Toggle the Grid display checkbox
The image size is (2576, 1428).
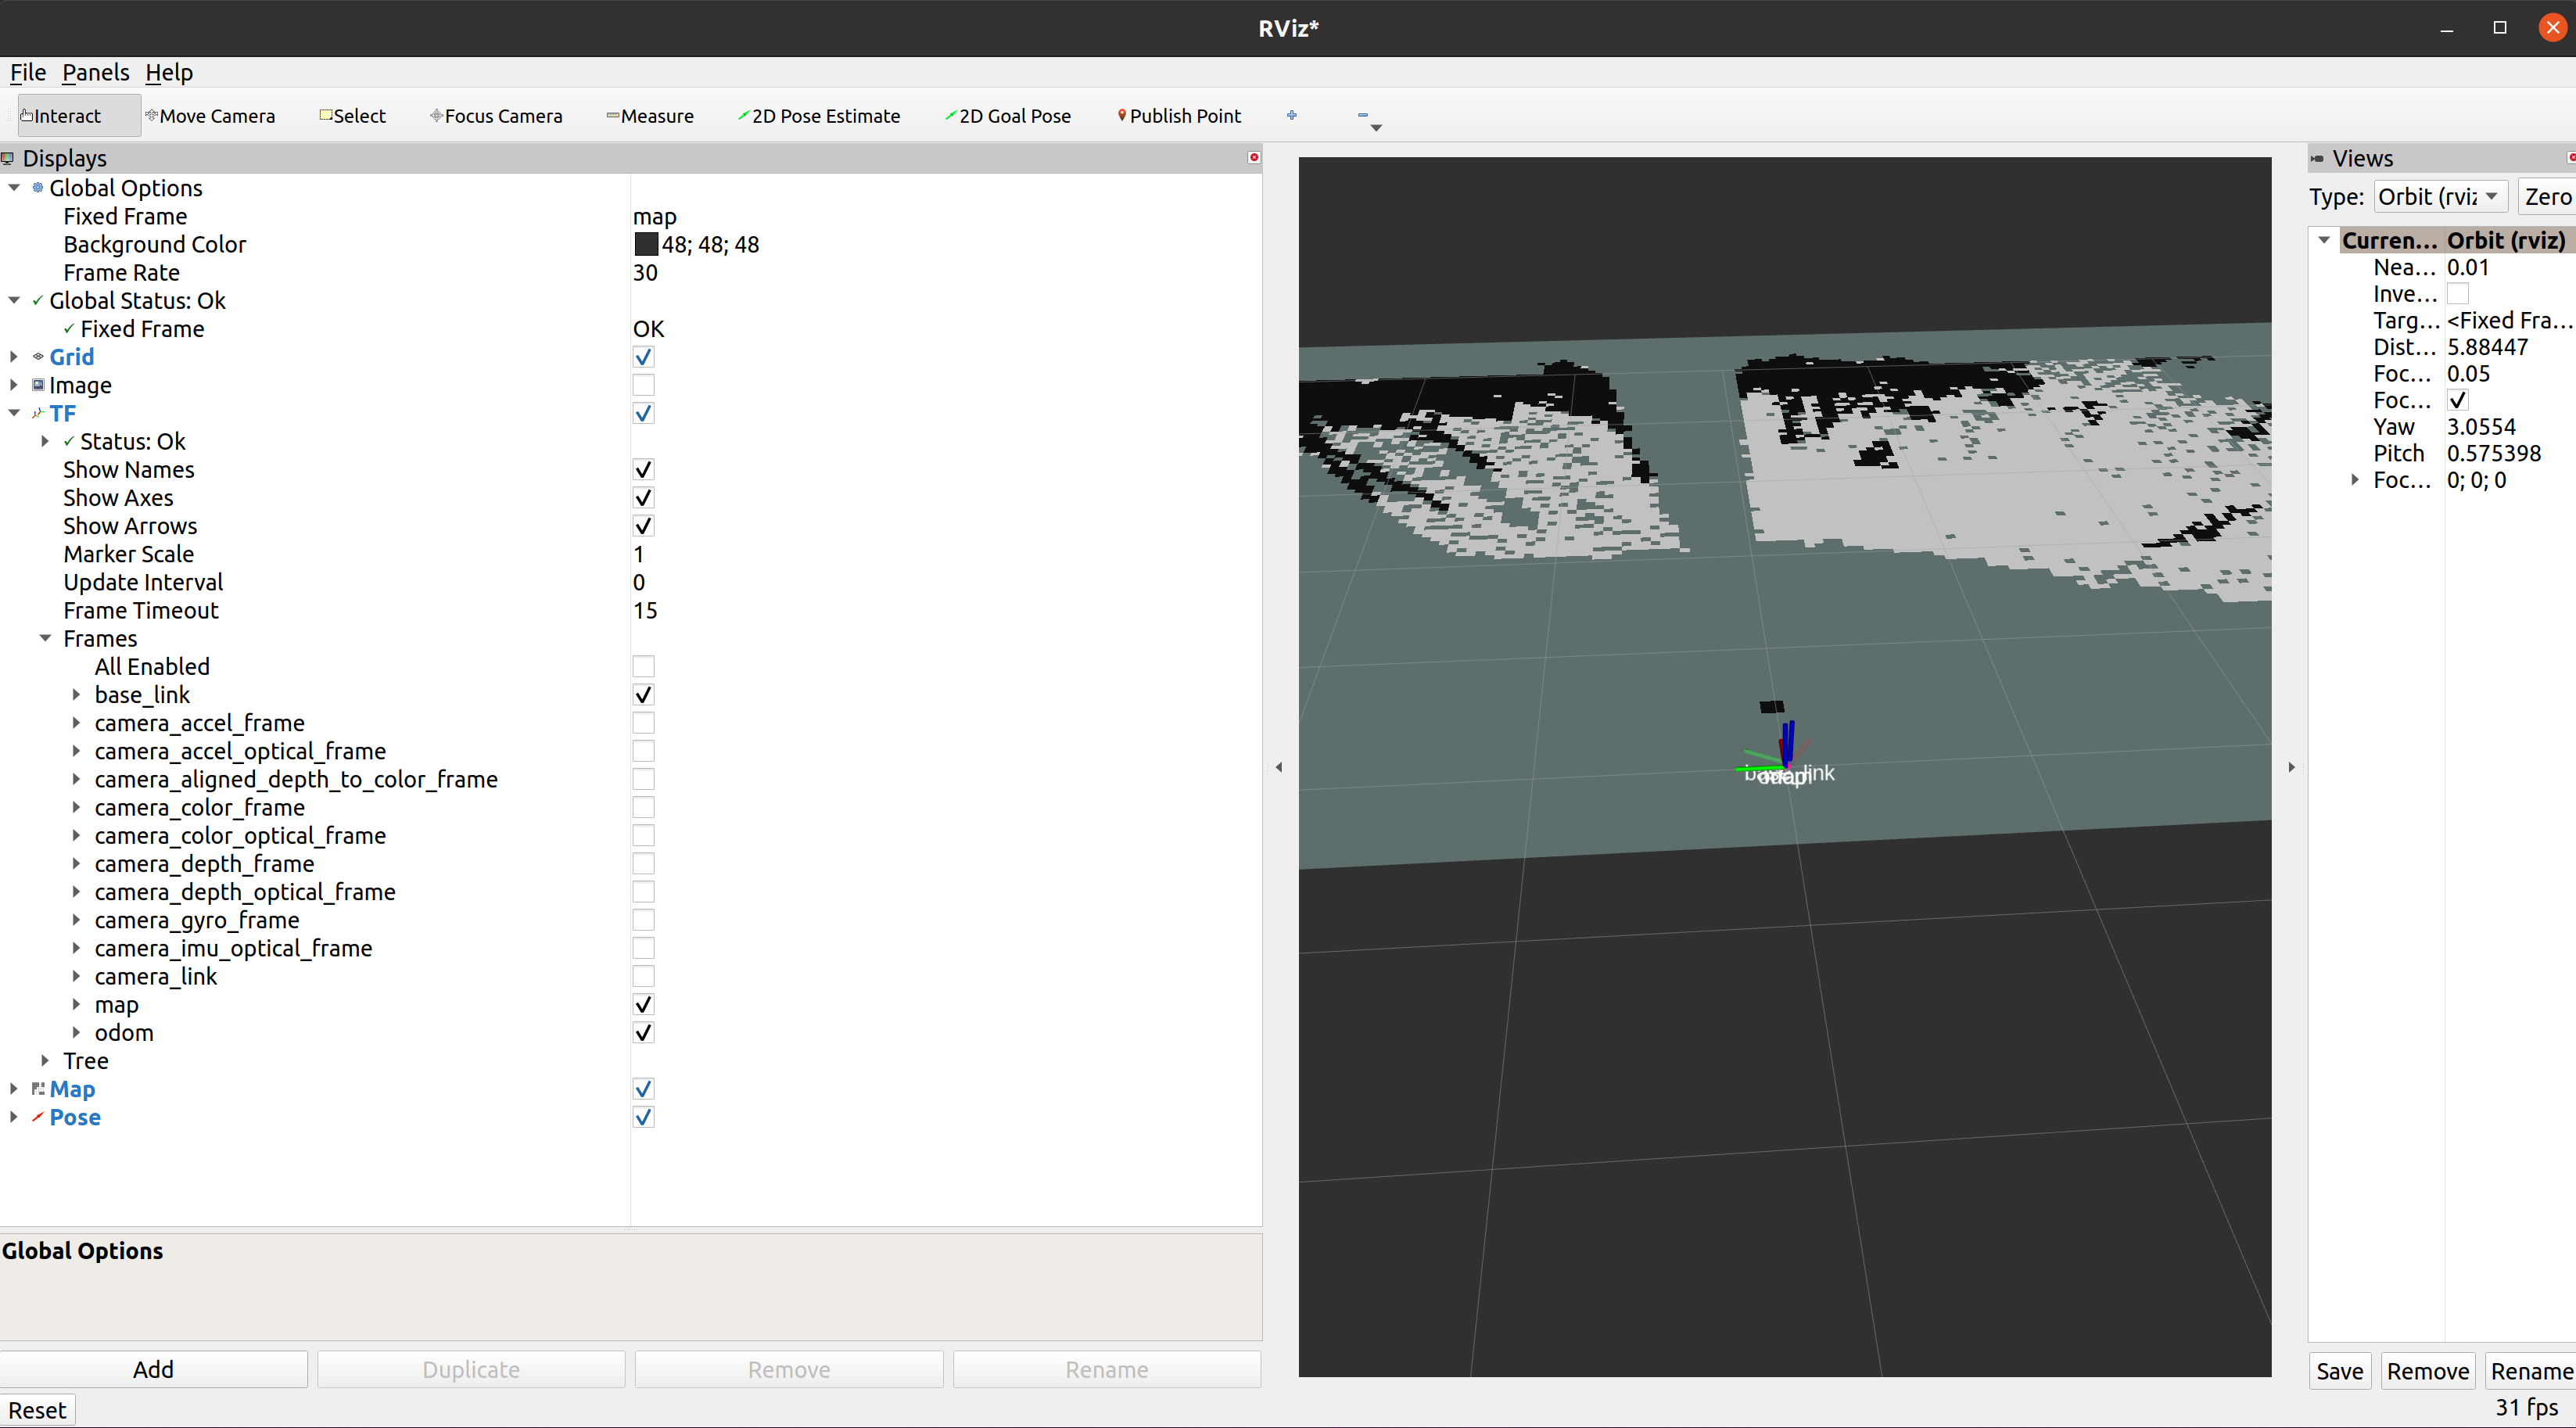point(643,357)
